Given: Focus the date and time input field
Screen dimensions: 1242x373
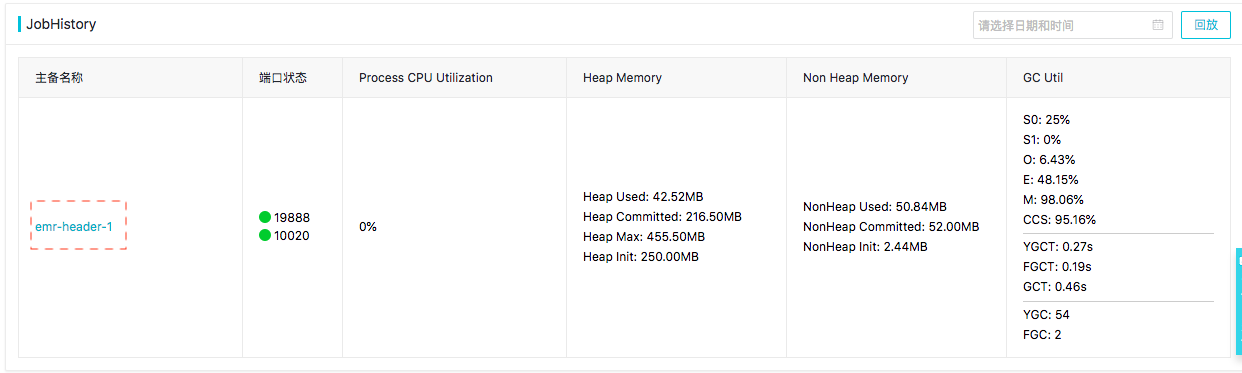Looking at the screenshot, I should click(1072, 25).
